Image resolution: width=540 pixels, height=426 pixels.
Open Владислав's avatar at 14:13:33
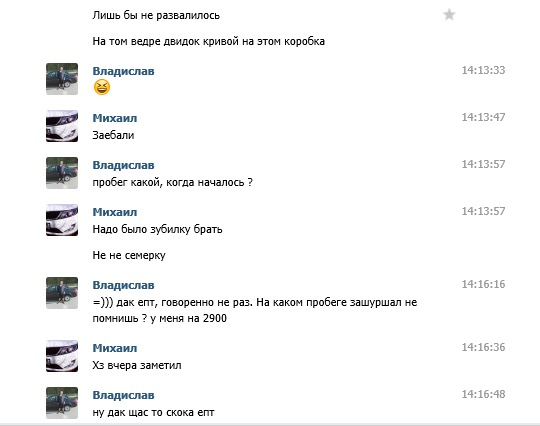pos(62,79)
